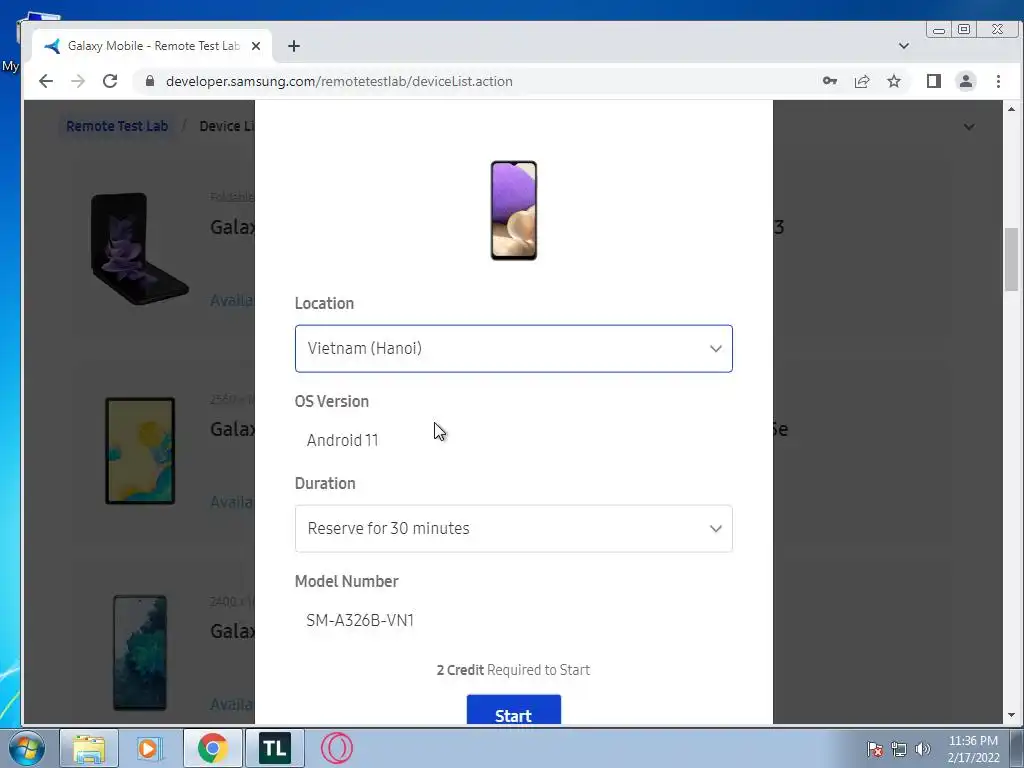
Task: Click the scrollbar down arrow
Action: (1011, 715)
